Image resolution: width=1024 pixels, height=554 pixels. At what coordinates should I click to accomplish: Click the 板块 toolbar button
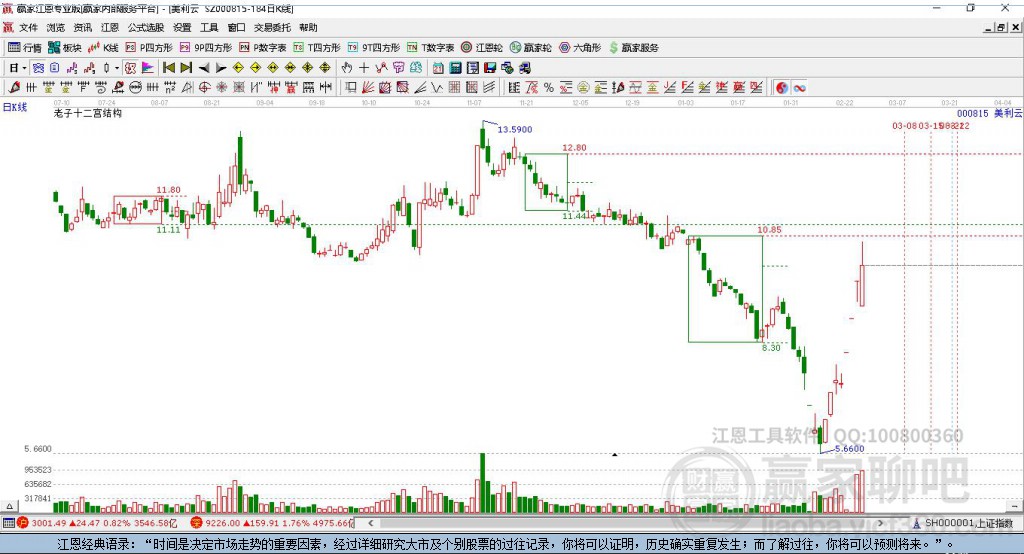pos(65,48)
